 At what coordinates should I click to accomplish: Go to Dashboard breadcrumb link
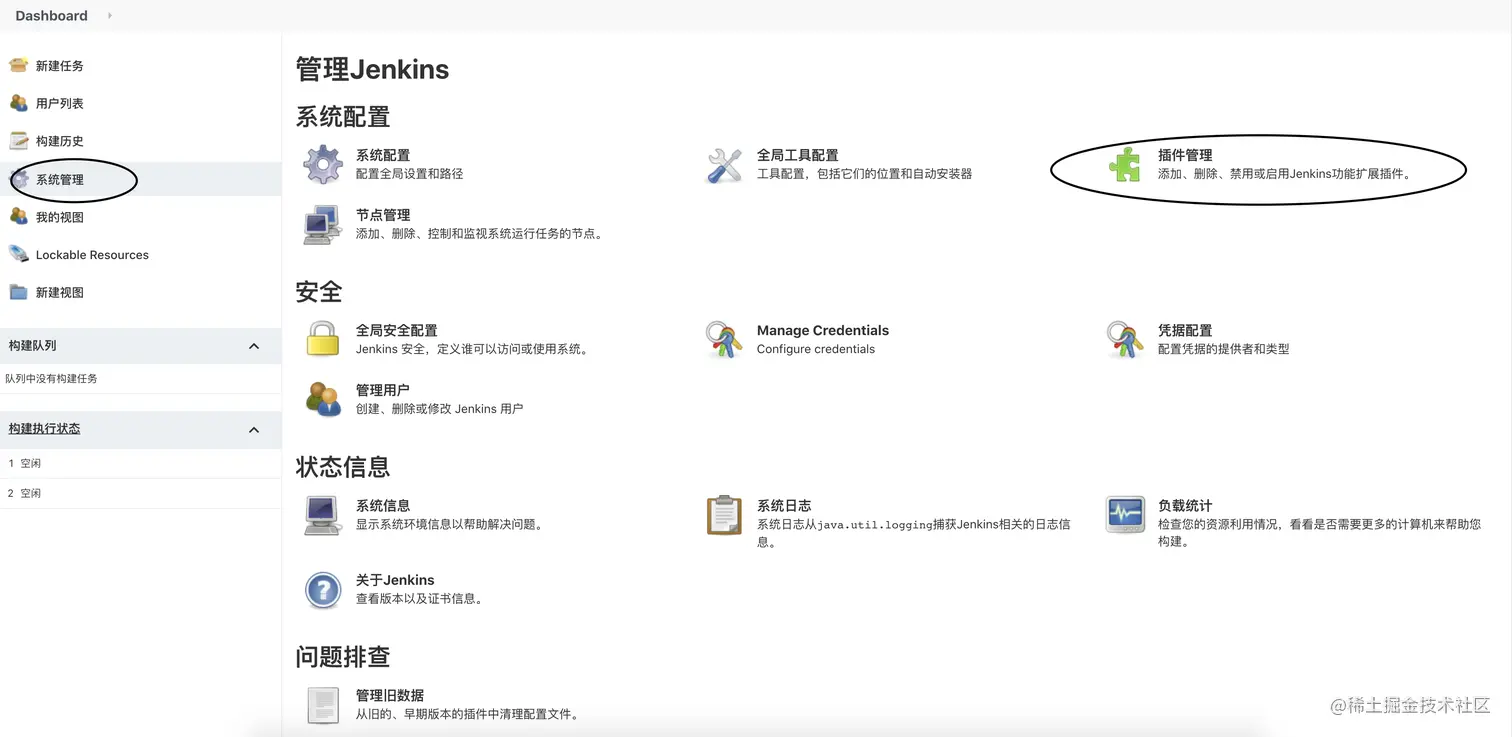tap(51, 15)
